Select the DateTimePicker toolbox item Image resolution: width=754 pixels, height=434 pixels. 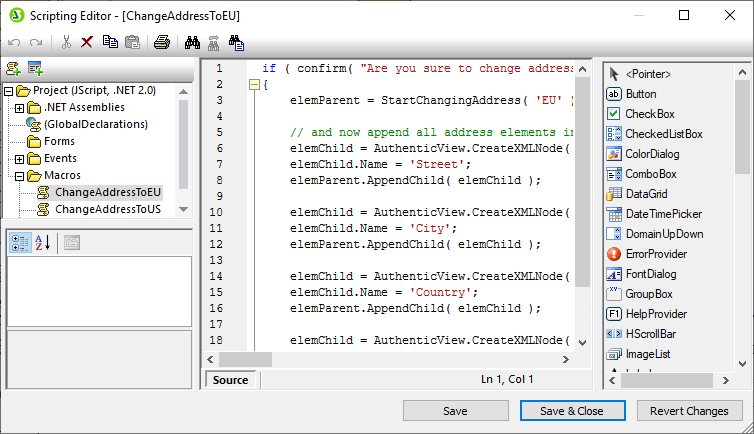(663, 214)
